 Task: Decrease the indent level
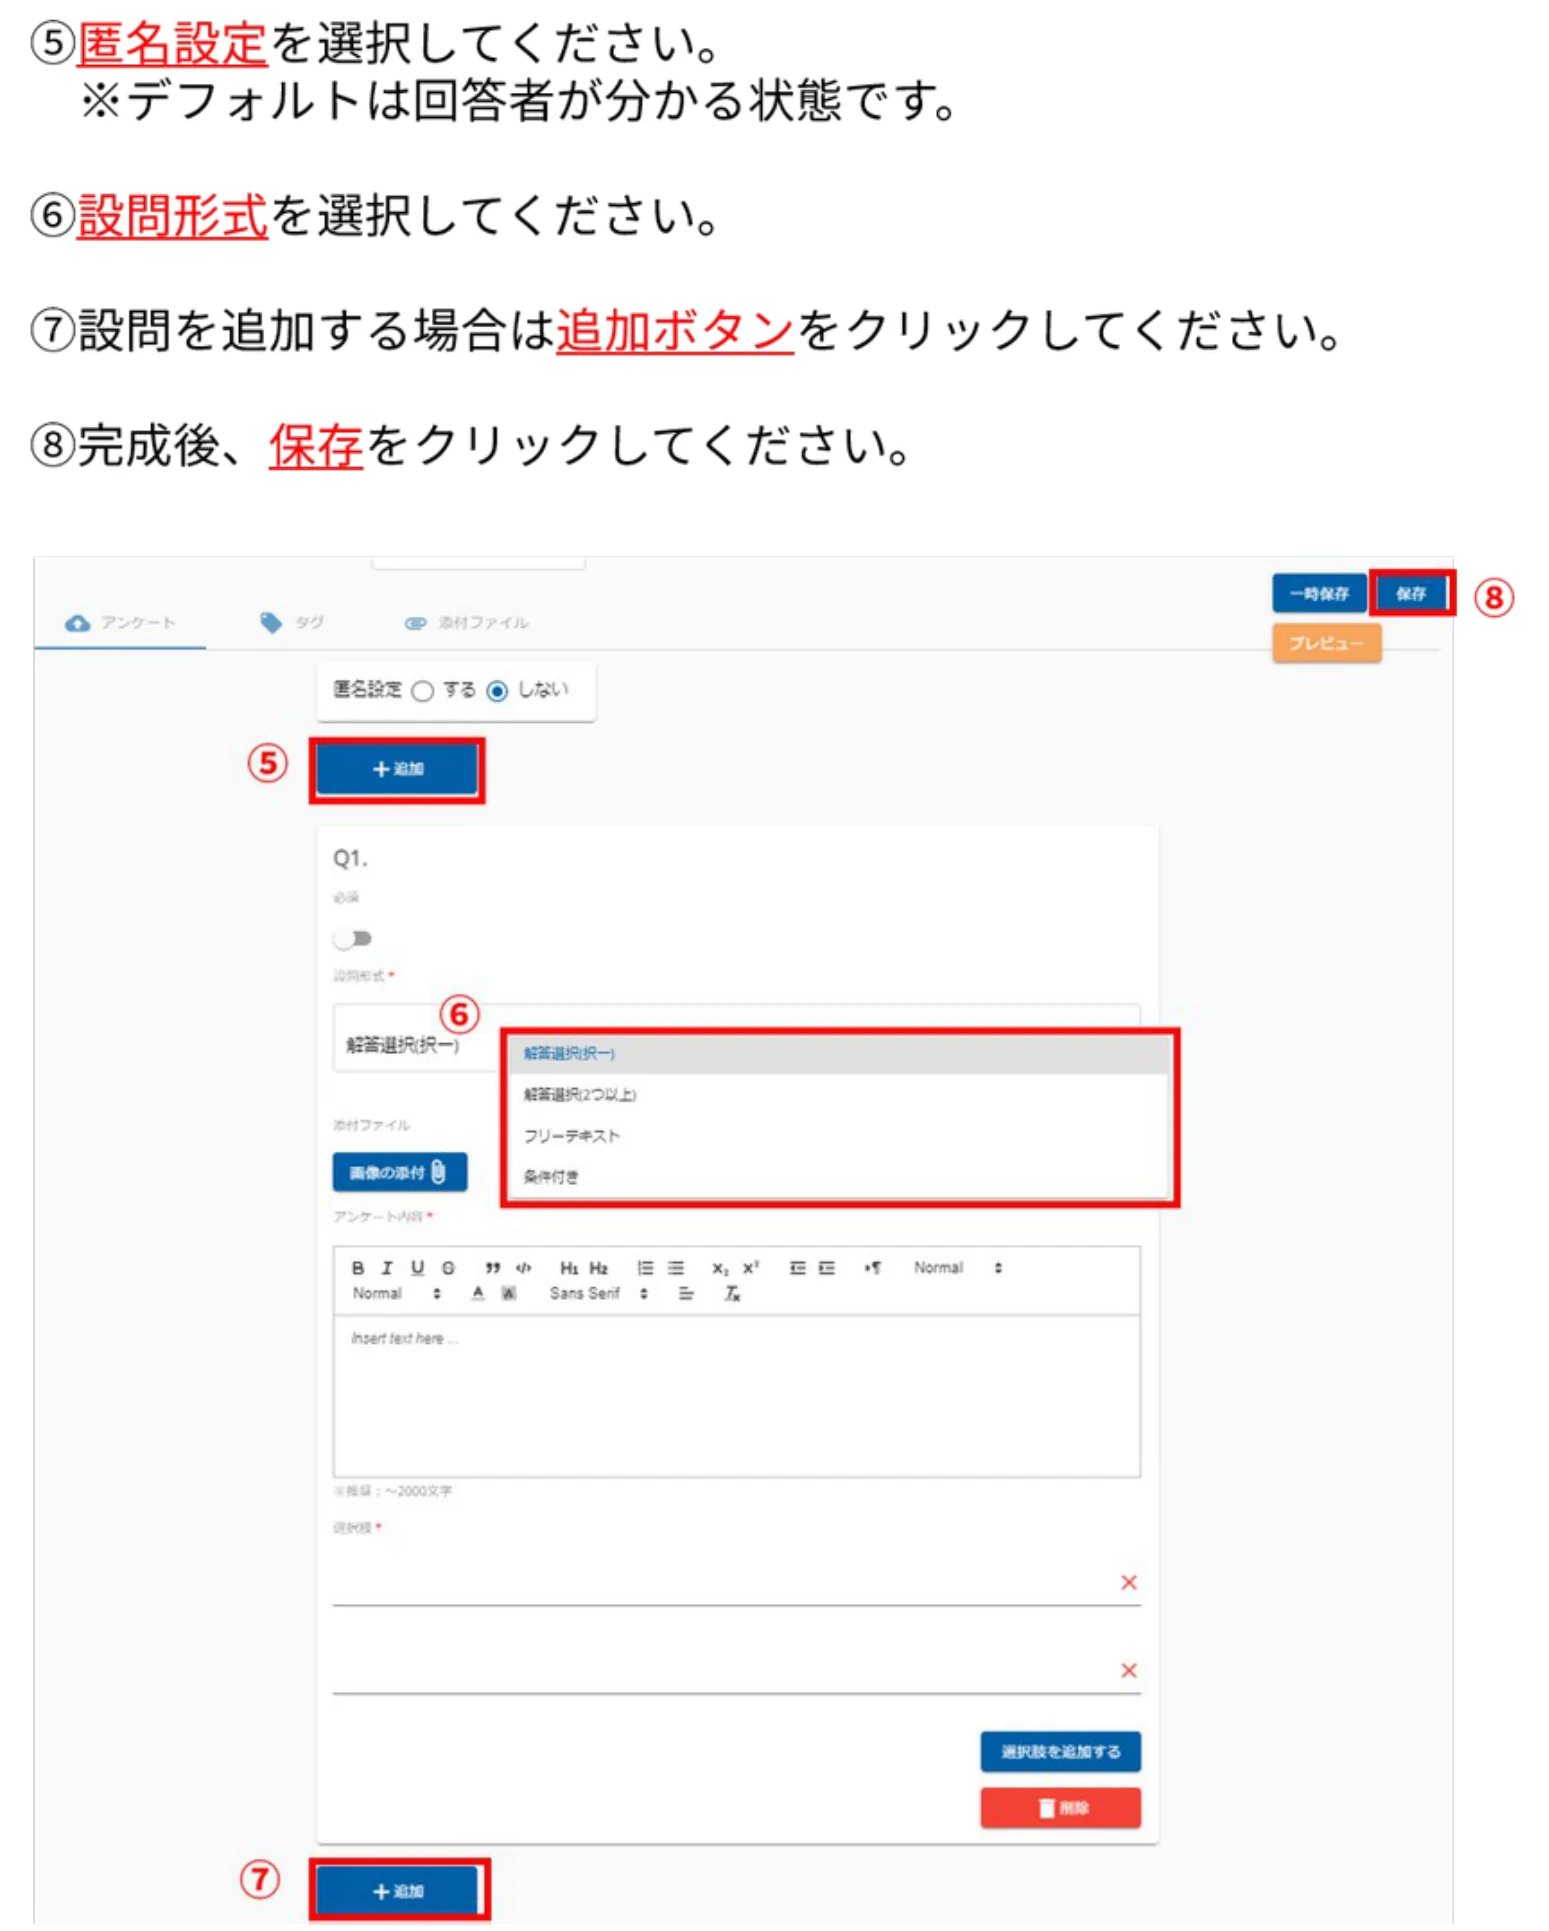(797, 1267)
